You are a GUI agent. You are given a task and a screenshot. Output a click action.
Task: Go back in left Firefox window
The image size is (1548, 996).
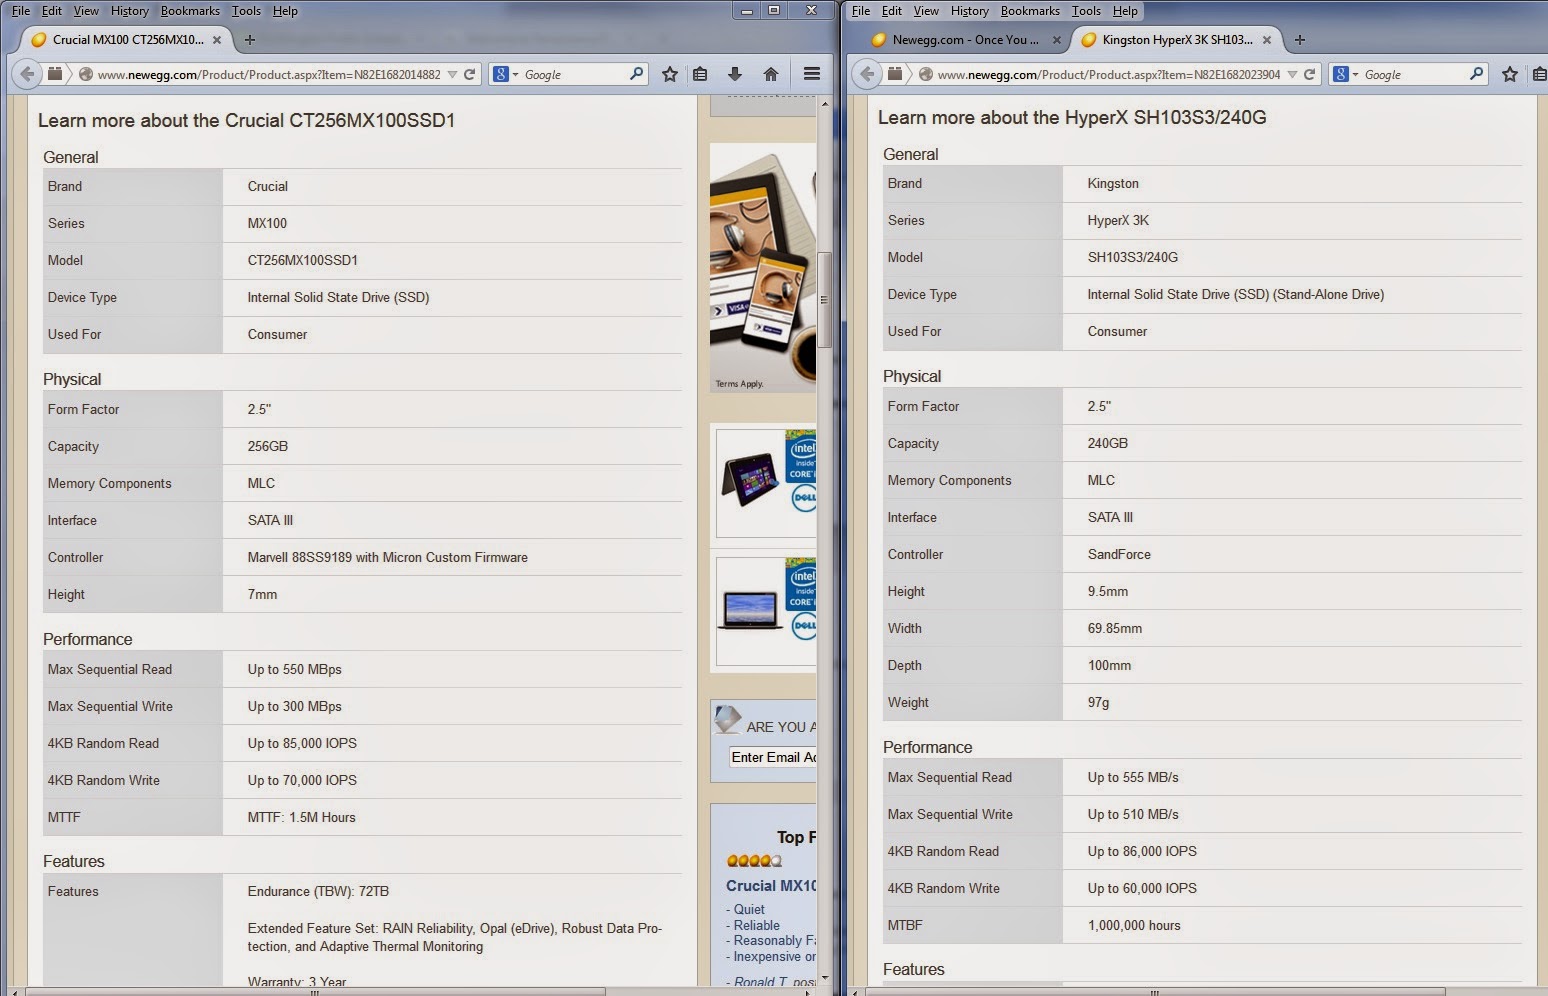[x=27, y=74]
